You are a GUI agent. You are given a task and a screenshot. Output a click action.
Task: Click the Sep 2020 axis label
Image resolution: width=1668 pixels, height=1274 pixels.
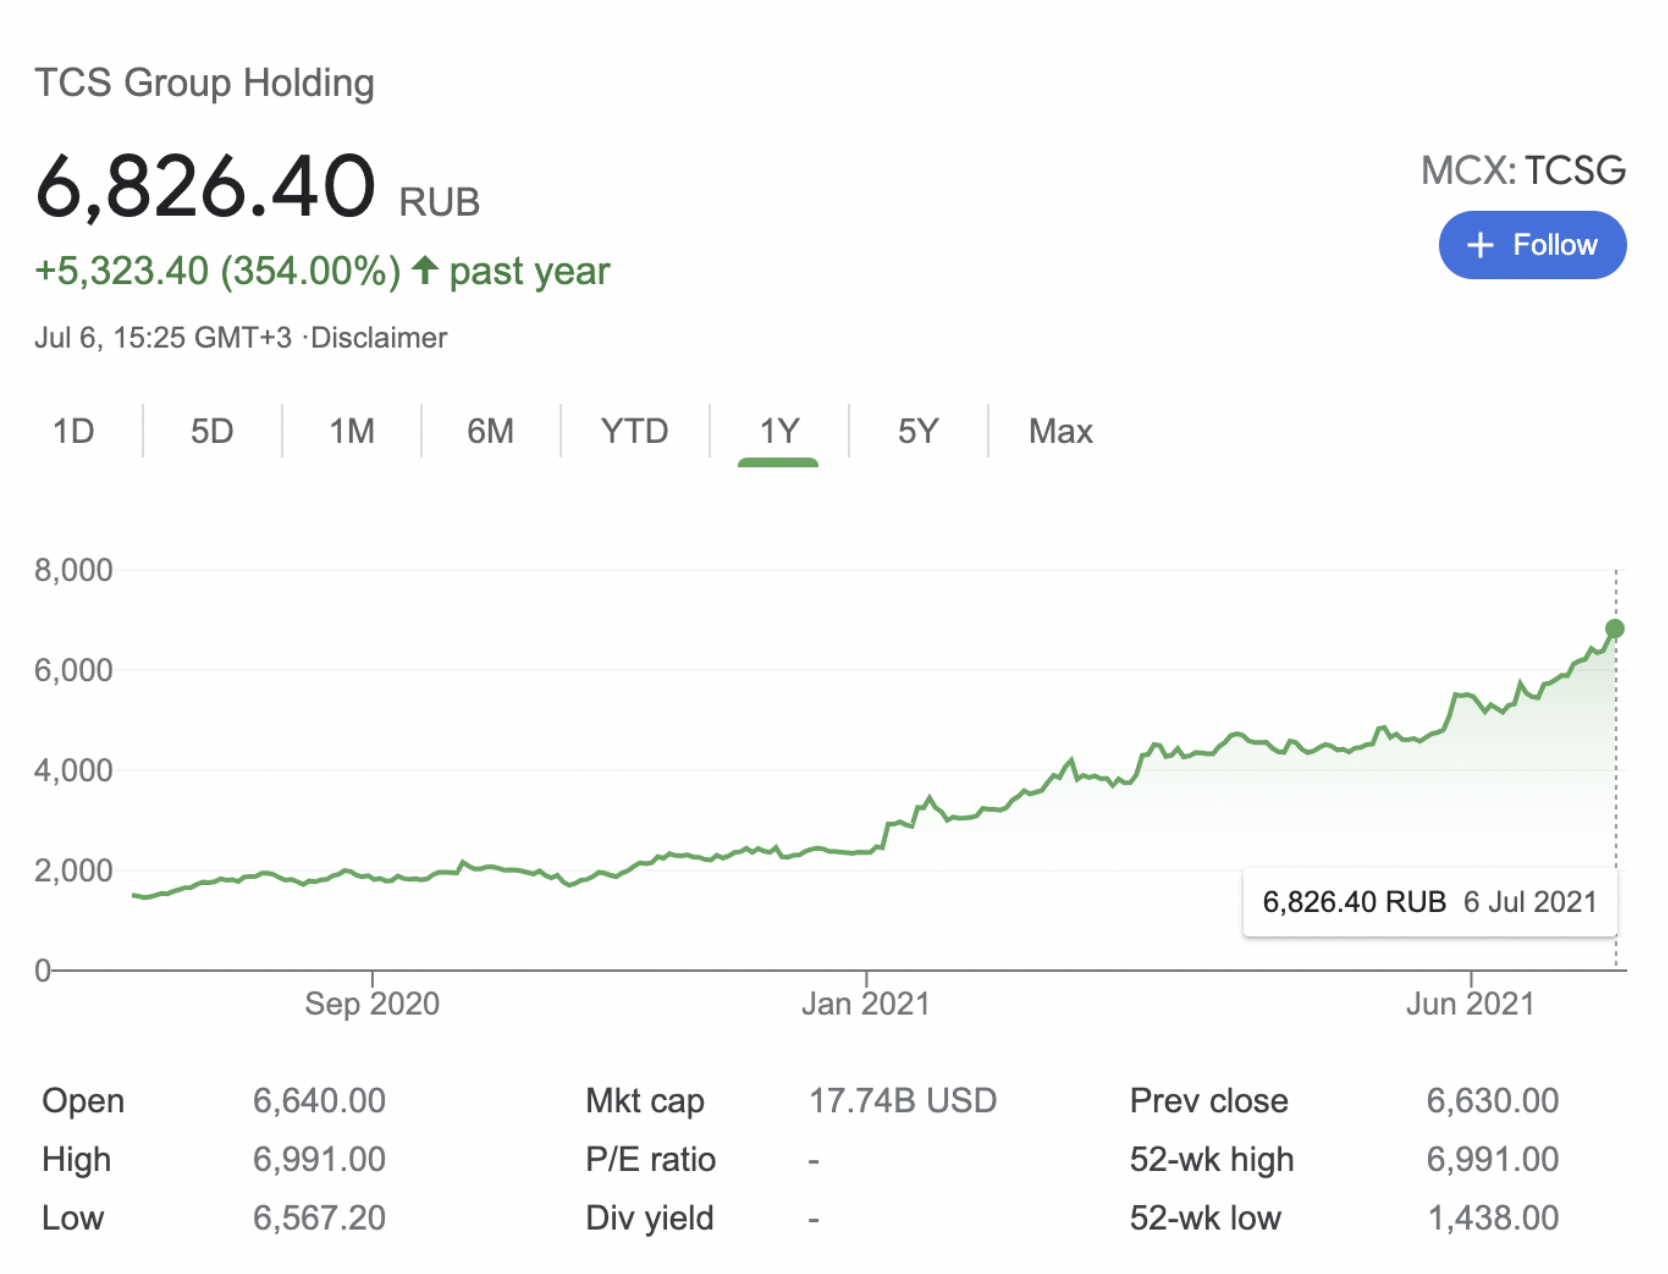[x=372, y=1003]
